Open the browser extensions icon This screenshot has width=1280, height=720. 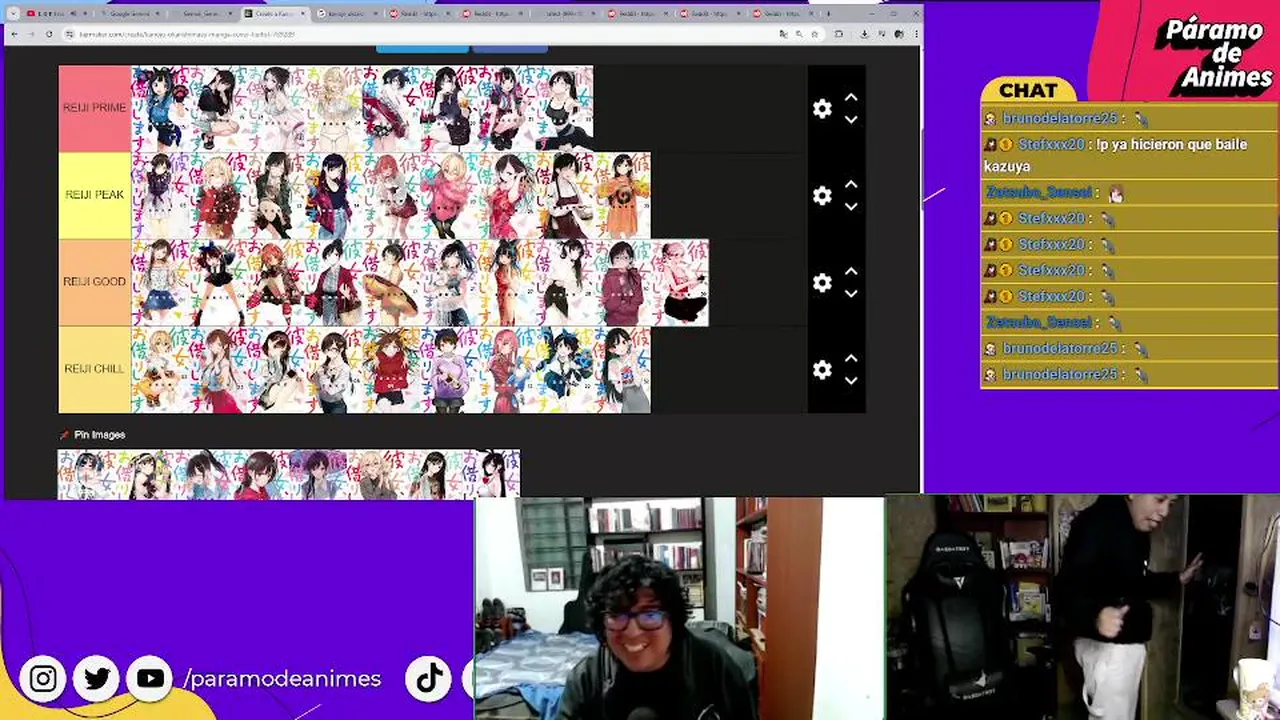tap(839, 34)
